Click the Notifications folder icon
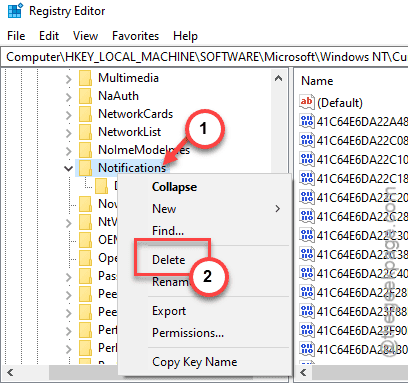The image size is (408, 383). (85, 168)
